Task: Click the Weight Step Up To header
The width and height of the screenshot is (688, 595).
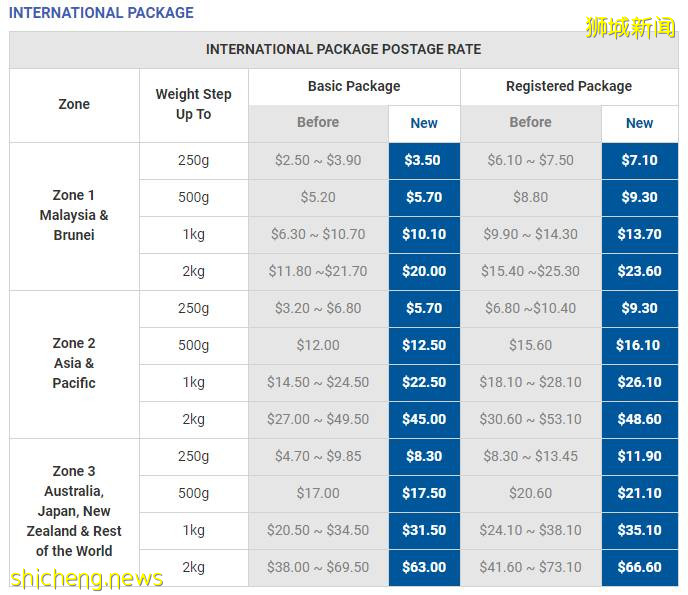Action: pos(193,104)
